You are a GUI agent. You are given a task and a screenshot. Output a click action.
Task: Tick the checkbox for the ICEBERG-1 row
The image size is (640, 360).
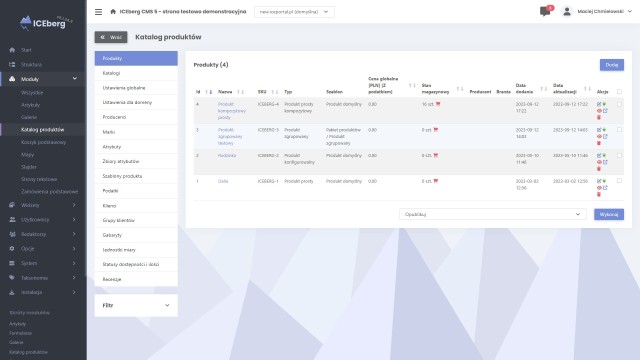point(619,181)
